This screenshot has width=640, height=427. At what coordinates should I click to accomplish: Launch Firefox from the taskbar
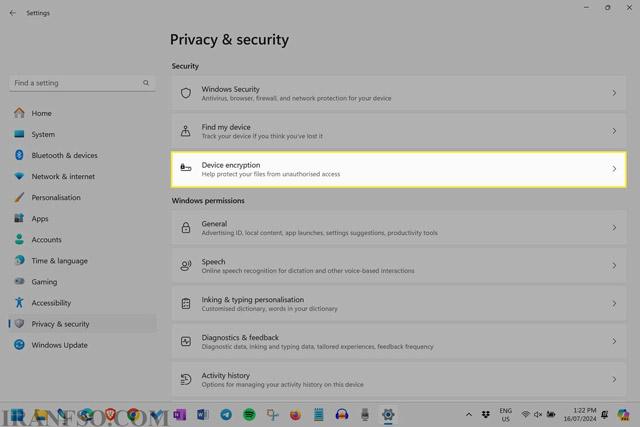tap(296, 415)
